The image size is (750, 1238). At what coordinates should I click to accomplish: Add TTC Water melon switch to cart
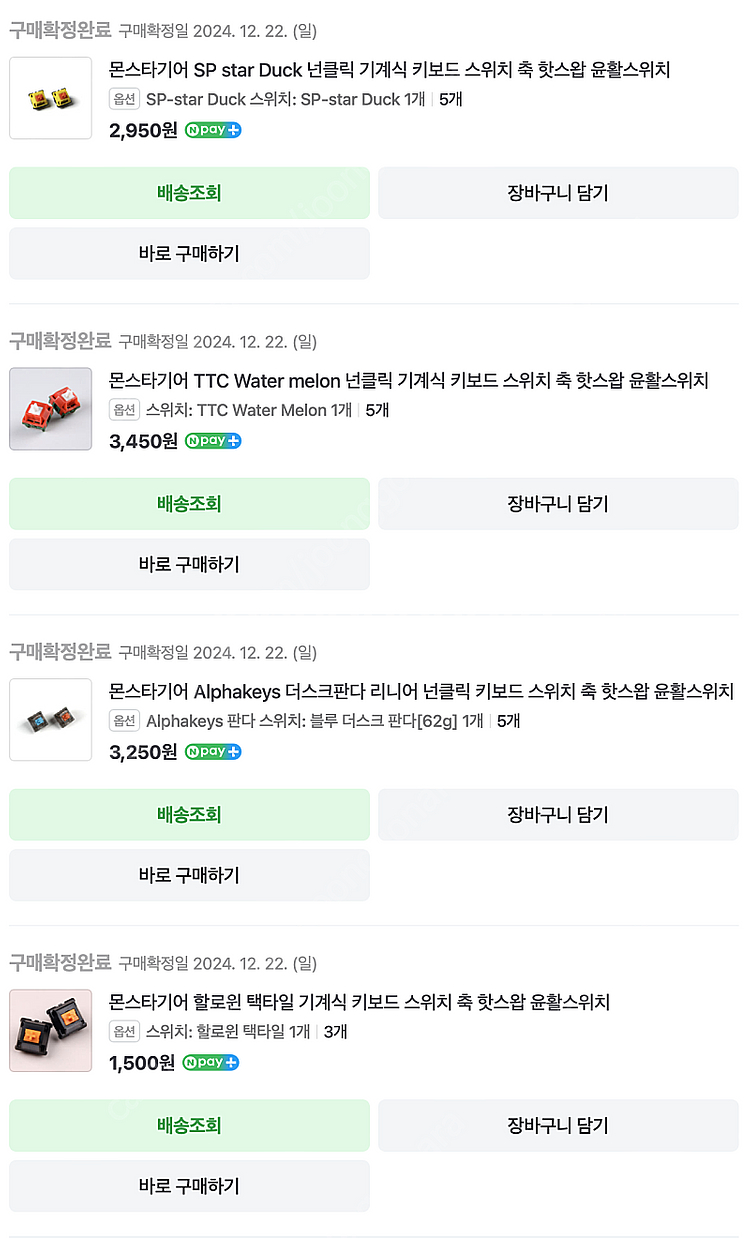[558, 504]
